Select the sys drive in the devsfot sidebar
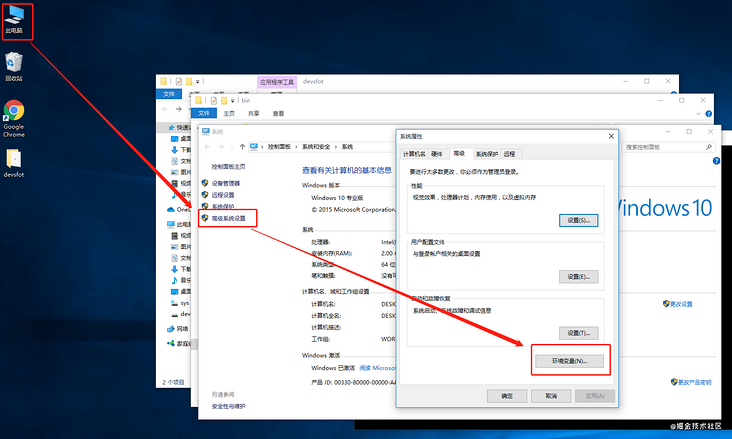This screenshot has width=732, height=439. click(x=180, y=303)
